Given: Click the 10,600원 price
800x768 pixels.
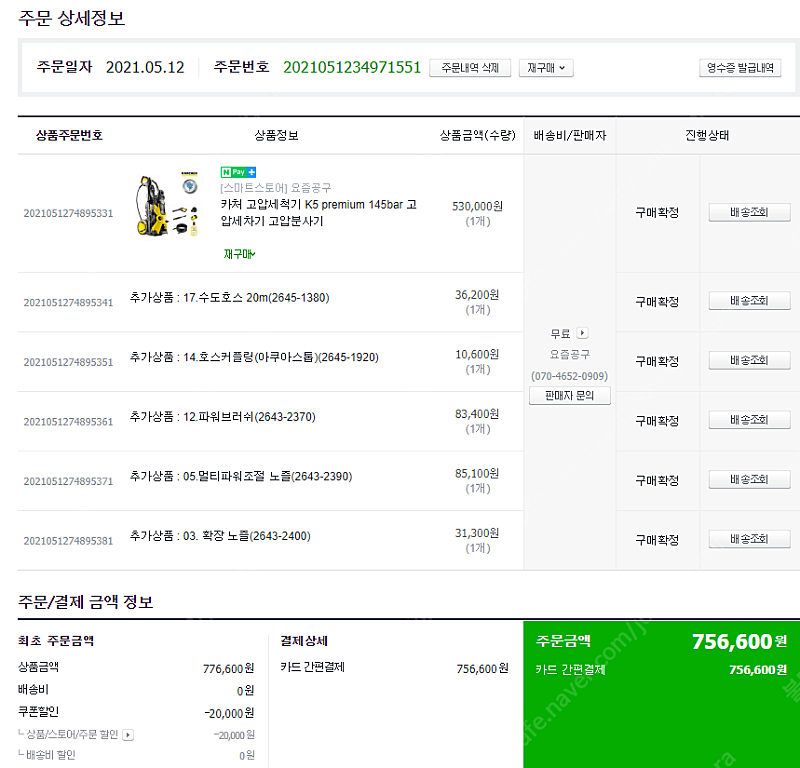Looking at the screenshot, I should click(x=477, y=354).
